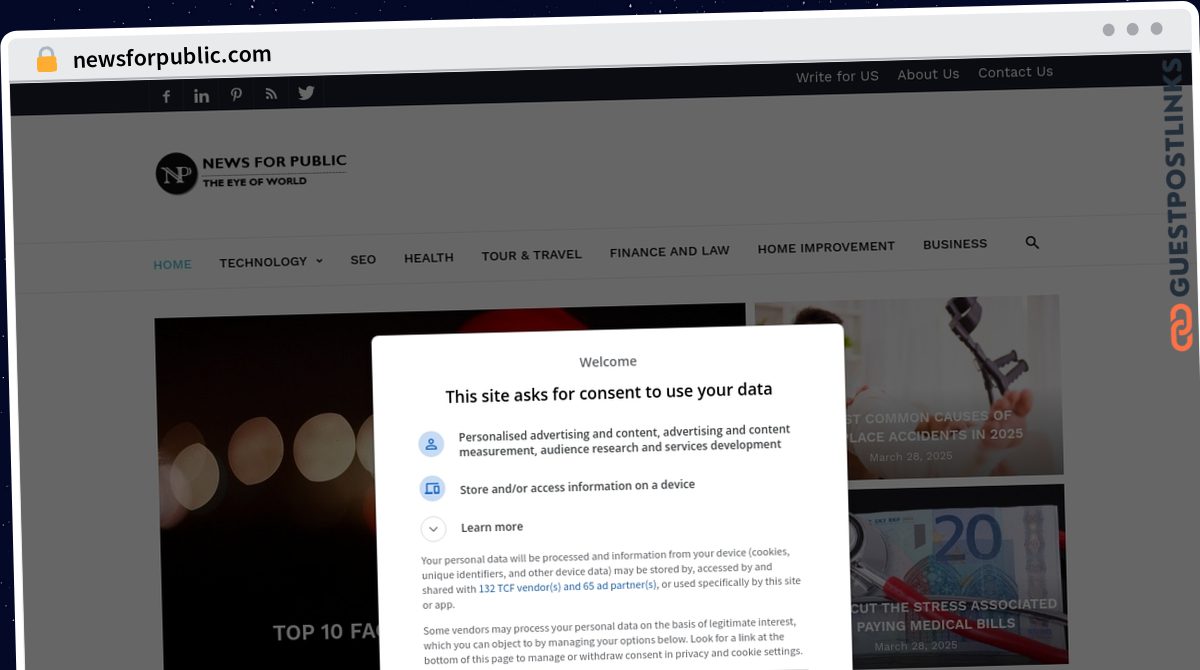Click the 'Learn more' label text
This screenshot has height=670, width=1200.
(492, 527)
